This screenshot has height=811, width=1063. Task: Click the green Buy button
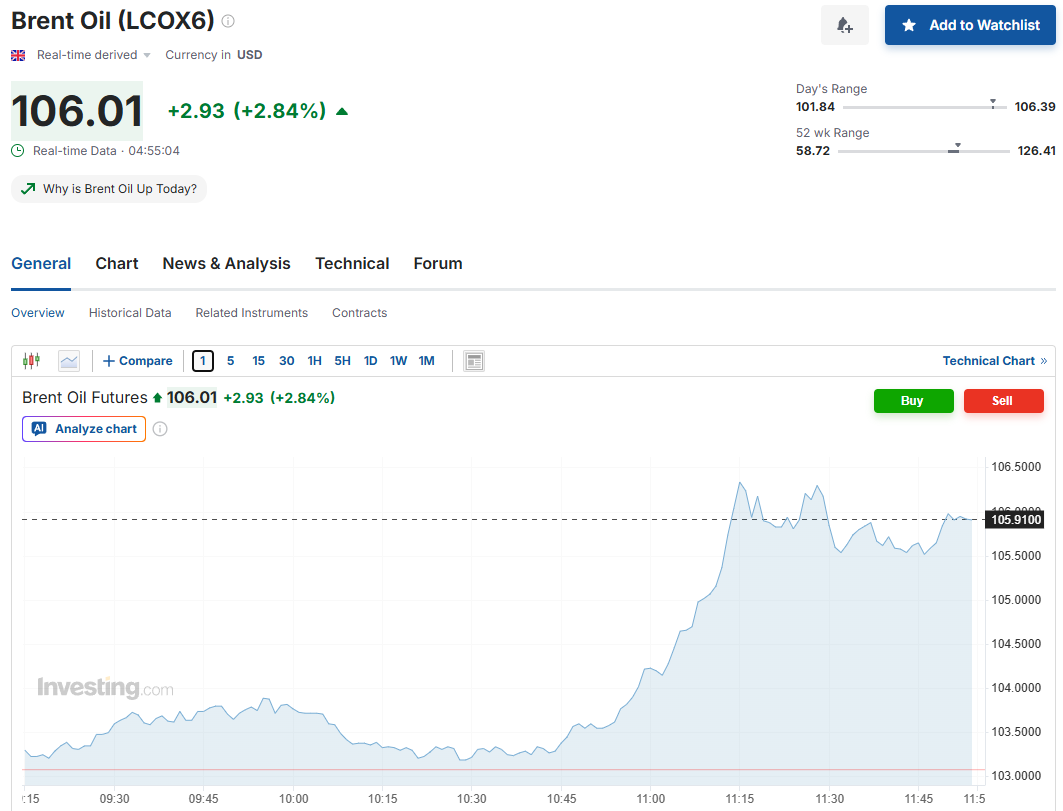click(x=913, y=401)
